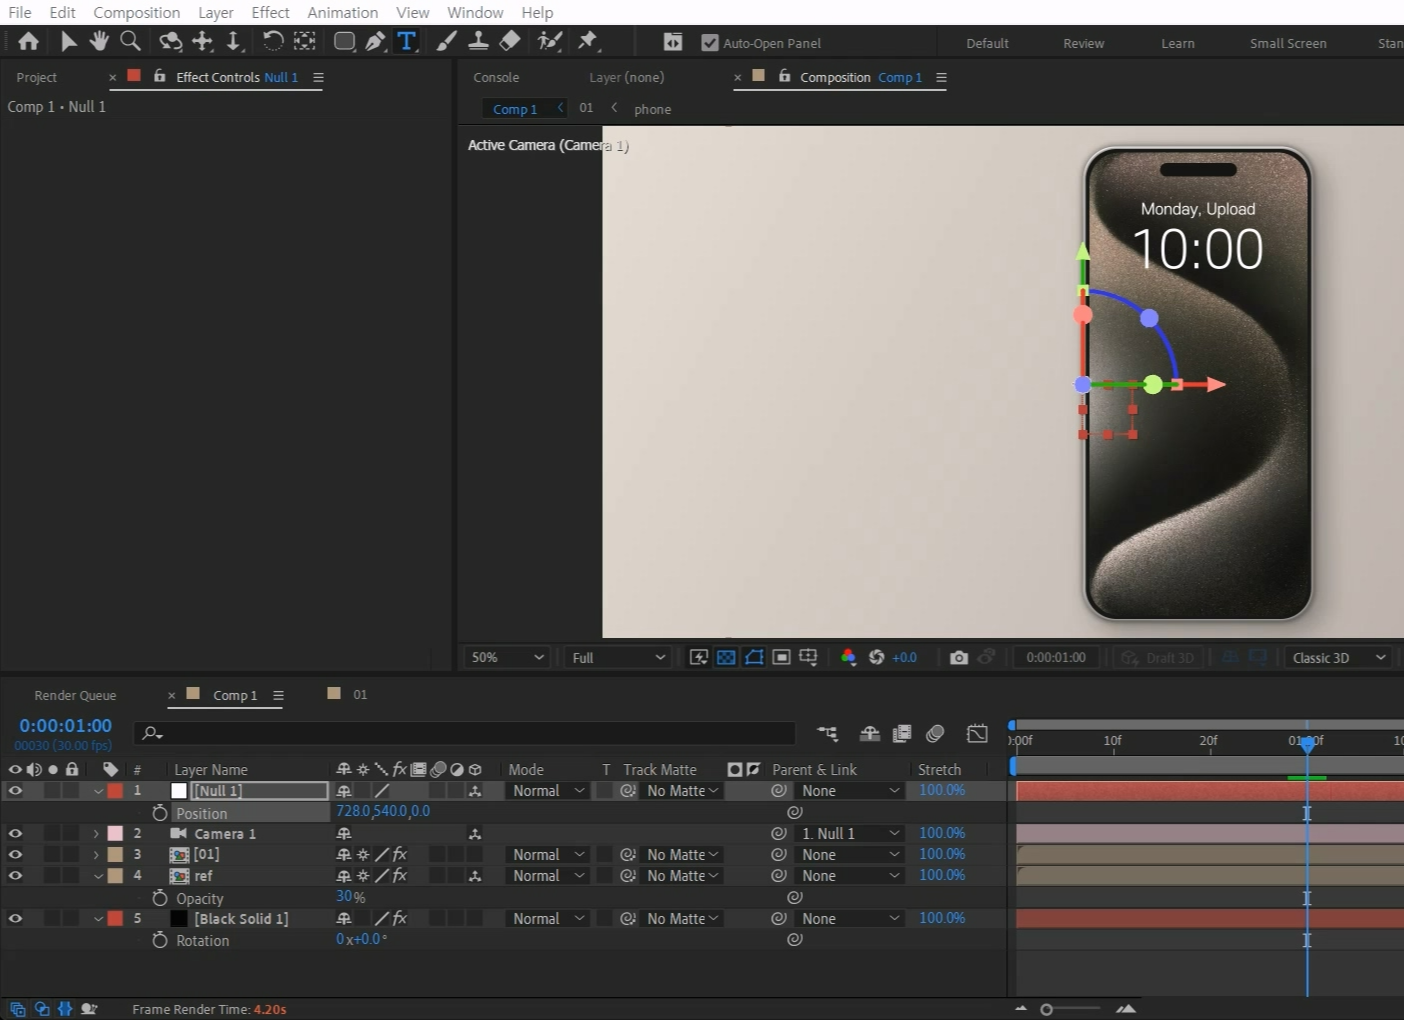Select the Roto Brush tool
Screen dimensions: 1404x1020
pos(549,41)
